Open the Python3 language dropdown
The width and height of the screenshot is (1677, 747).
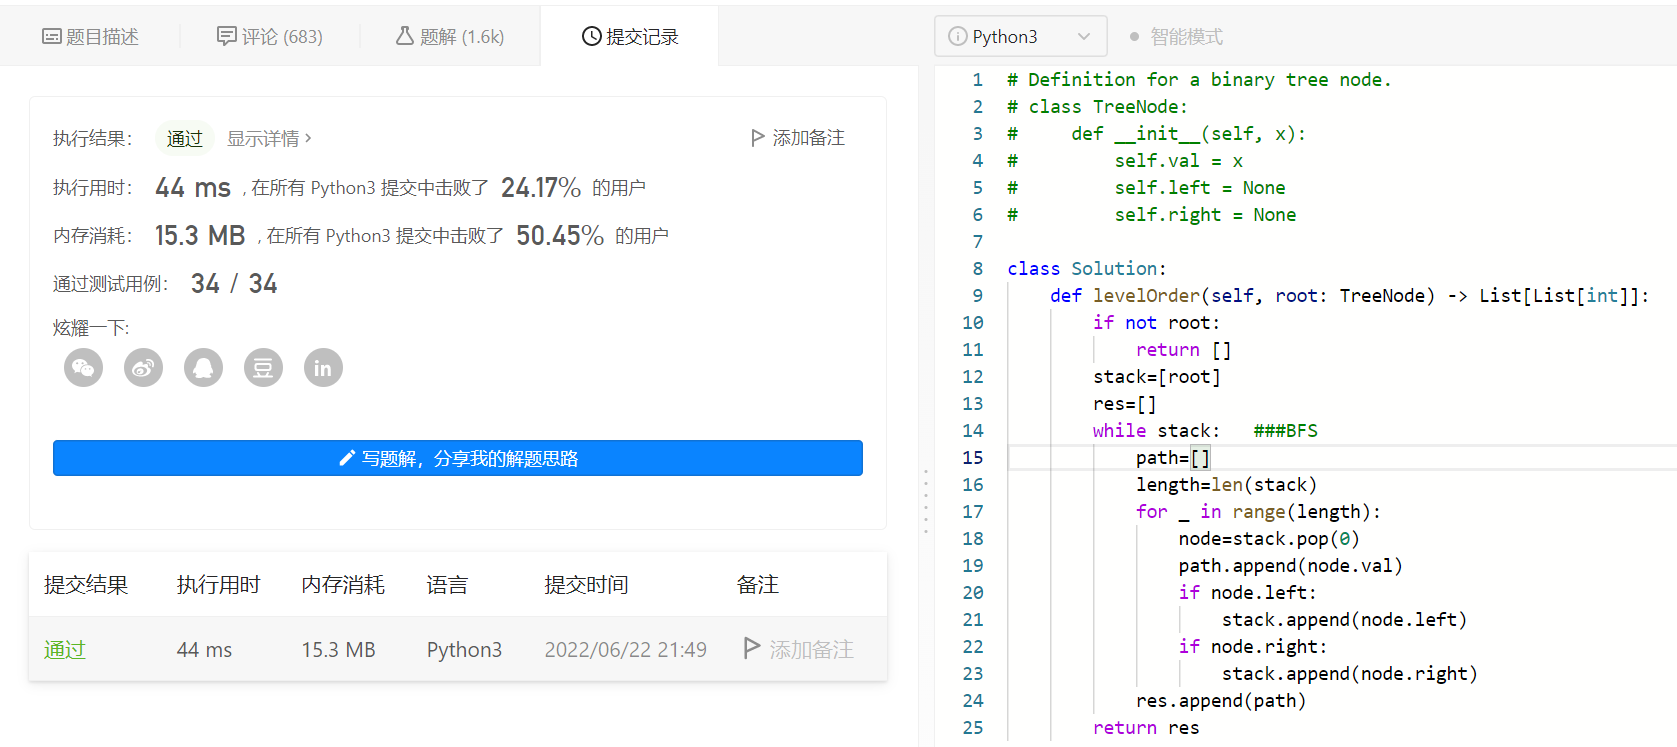tap(1020, 37)
